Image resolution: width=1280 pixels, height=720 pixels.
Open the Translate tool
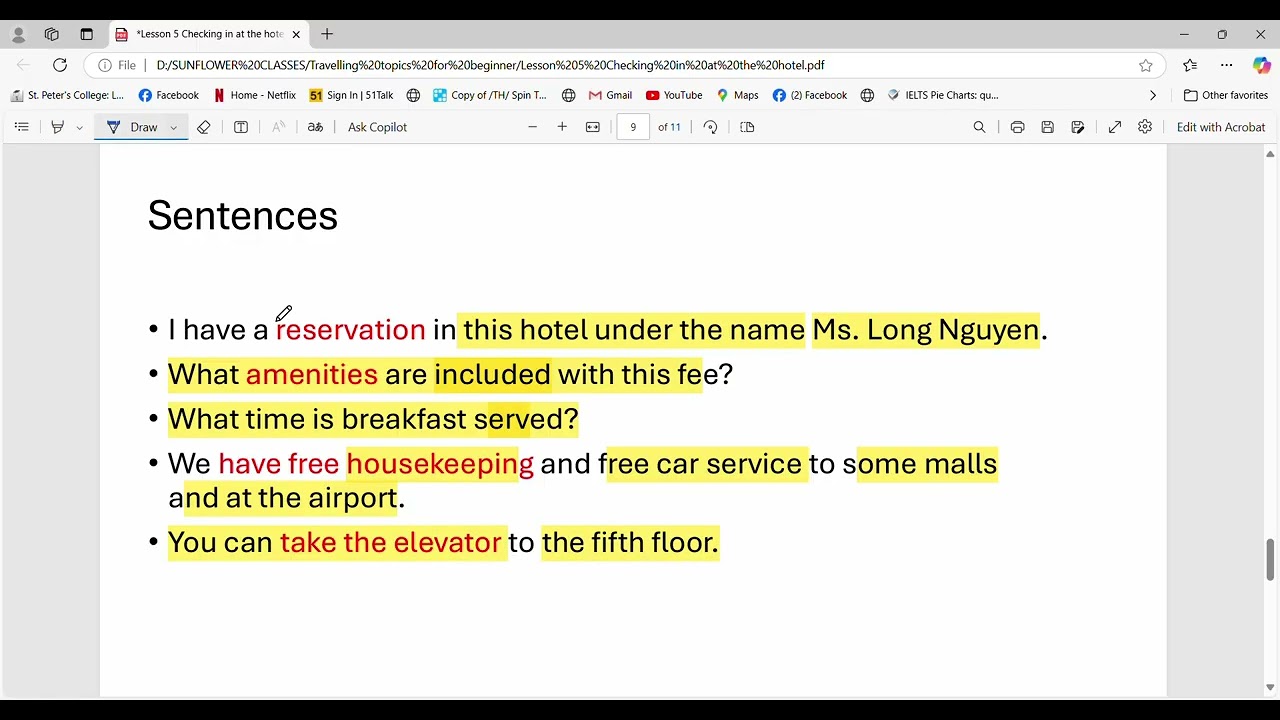[315, 127]
